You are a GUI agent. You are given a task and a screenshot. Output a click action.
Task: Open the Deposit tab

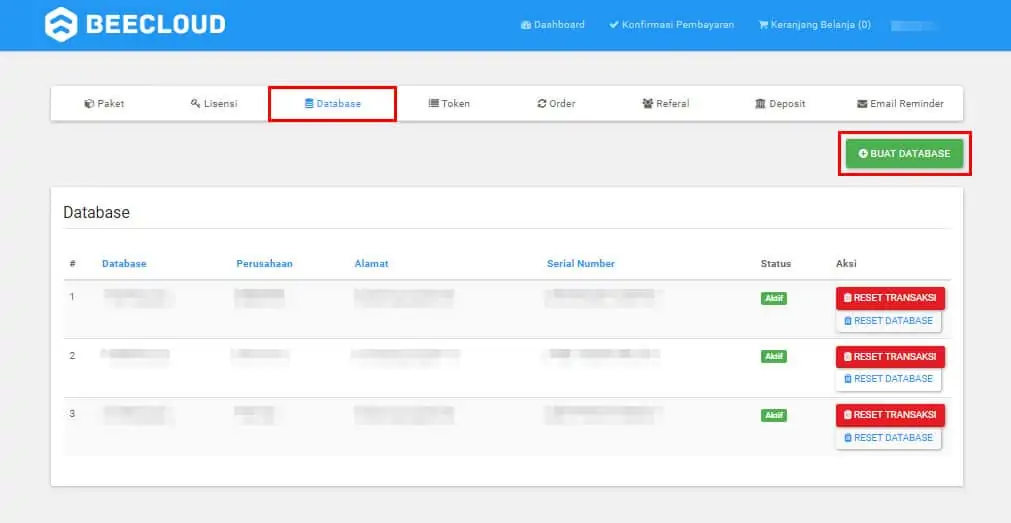780,103
